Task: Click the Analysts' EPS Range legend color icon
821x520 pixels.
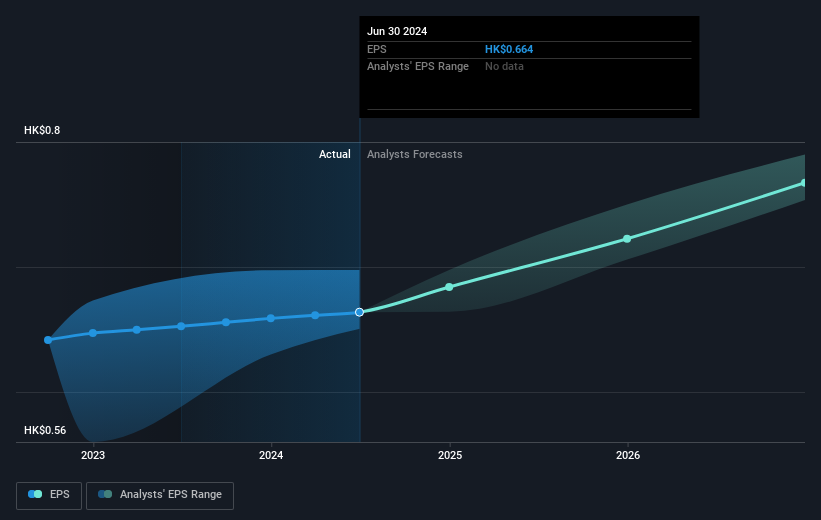Action: (x=105, y=494)
